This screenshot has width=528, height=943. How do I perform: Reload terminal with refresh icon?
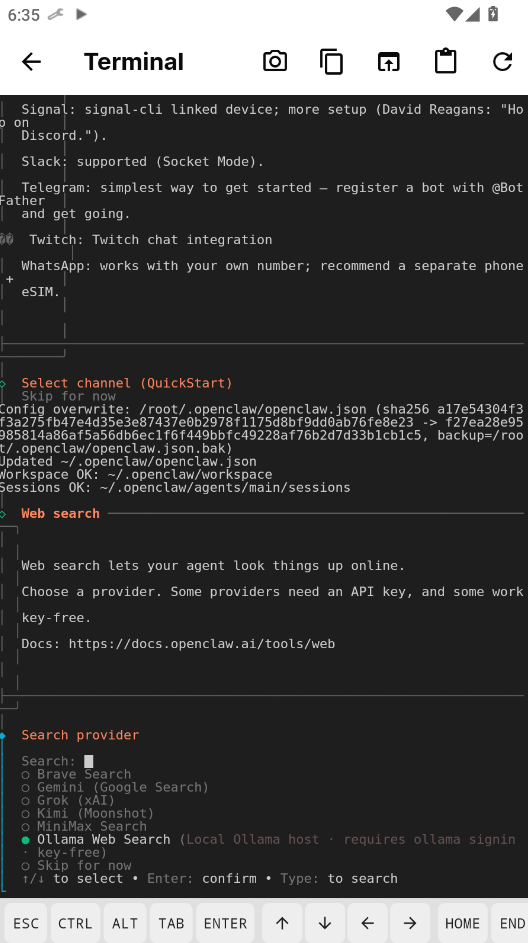tap(502, 61)
